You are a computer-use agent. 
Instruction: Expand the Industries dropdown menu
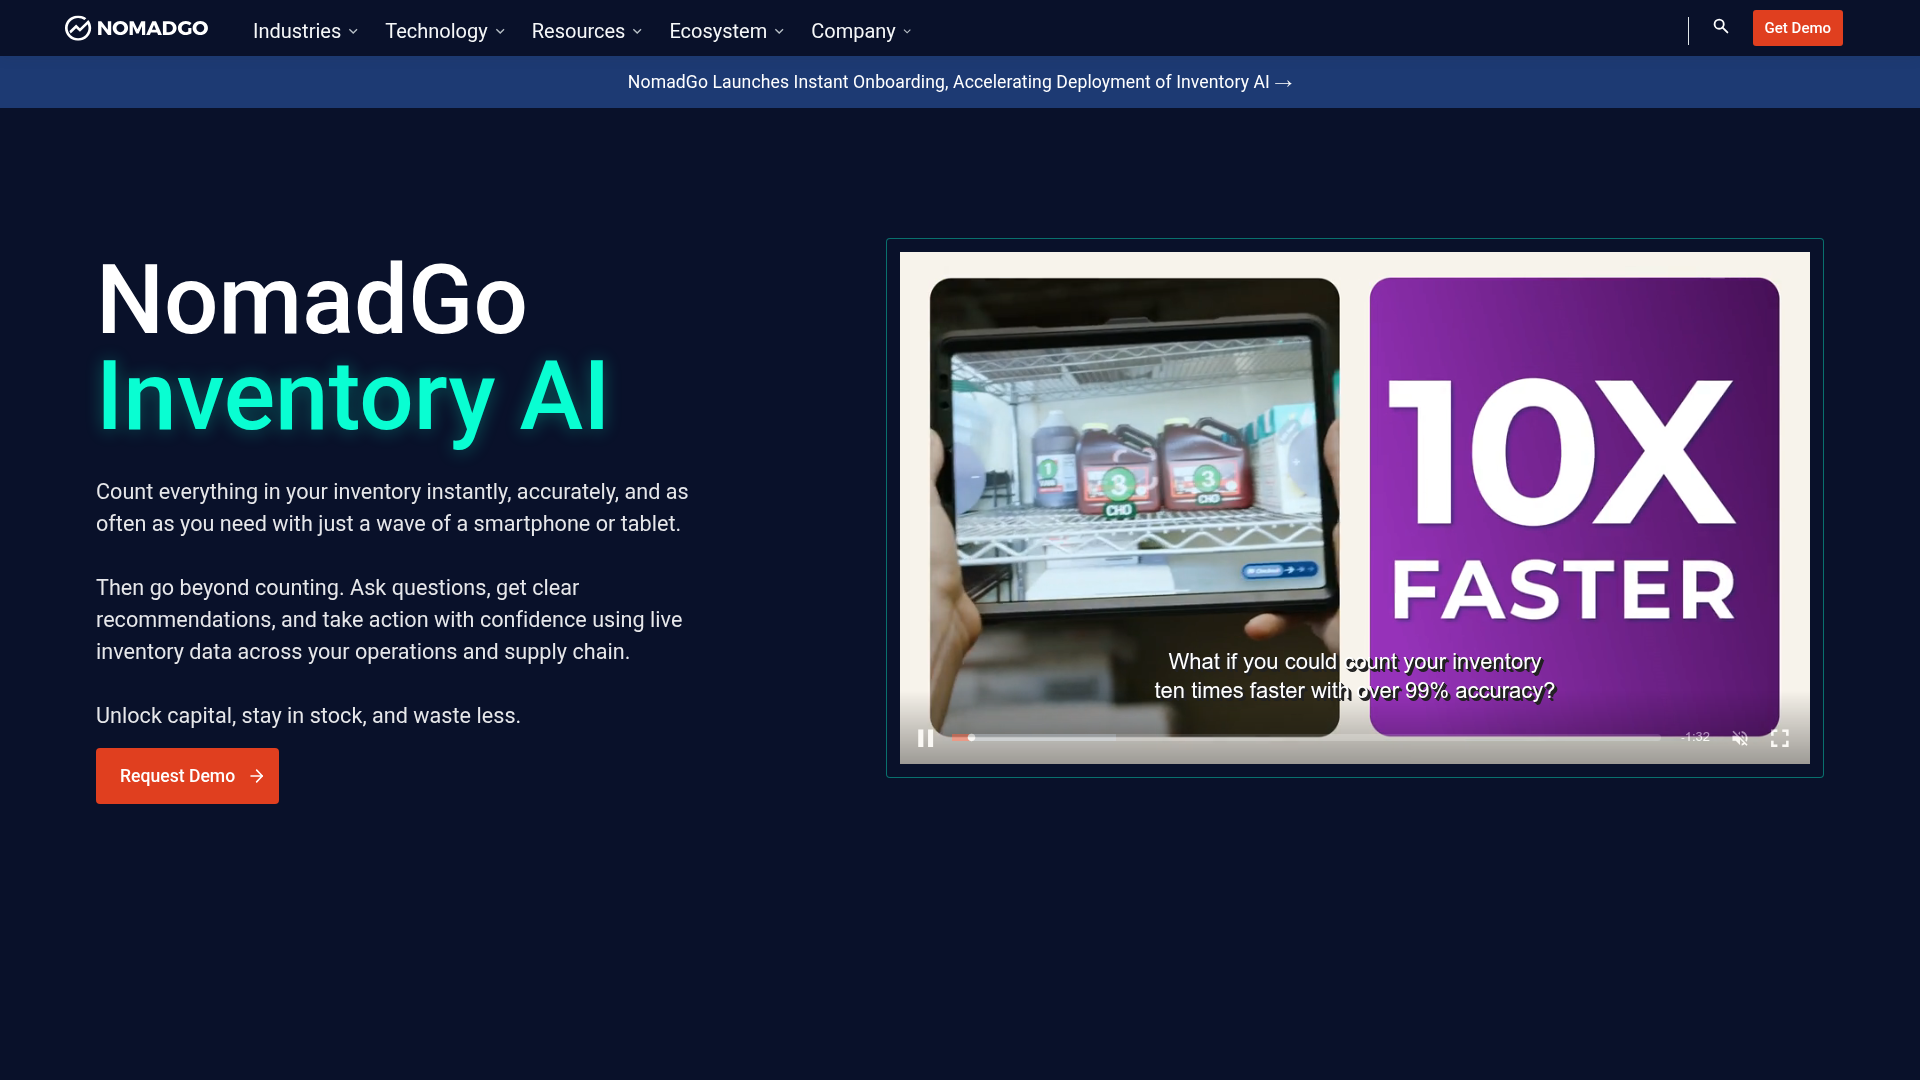[x=305, y=31]
